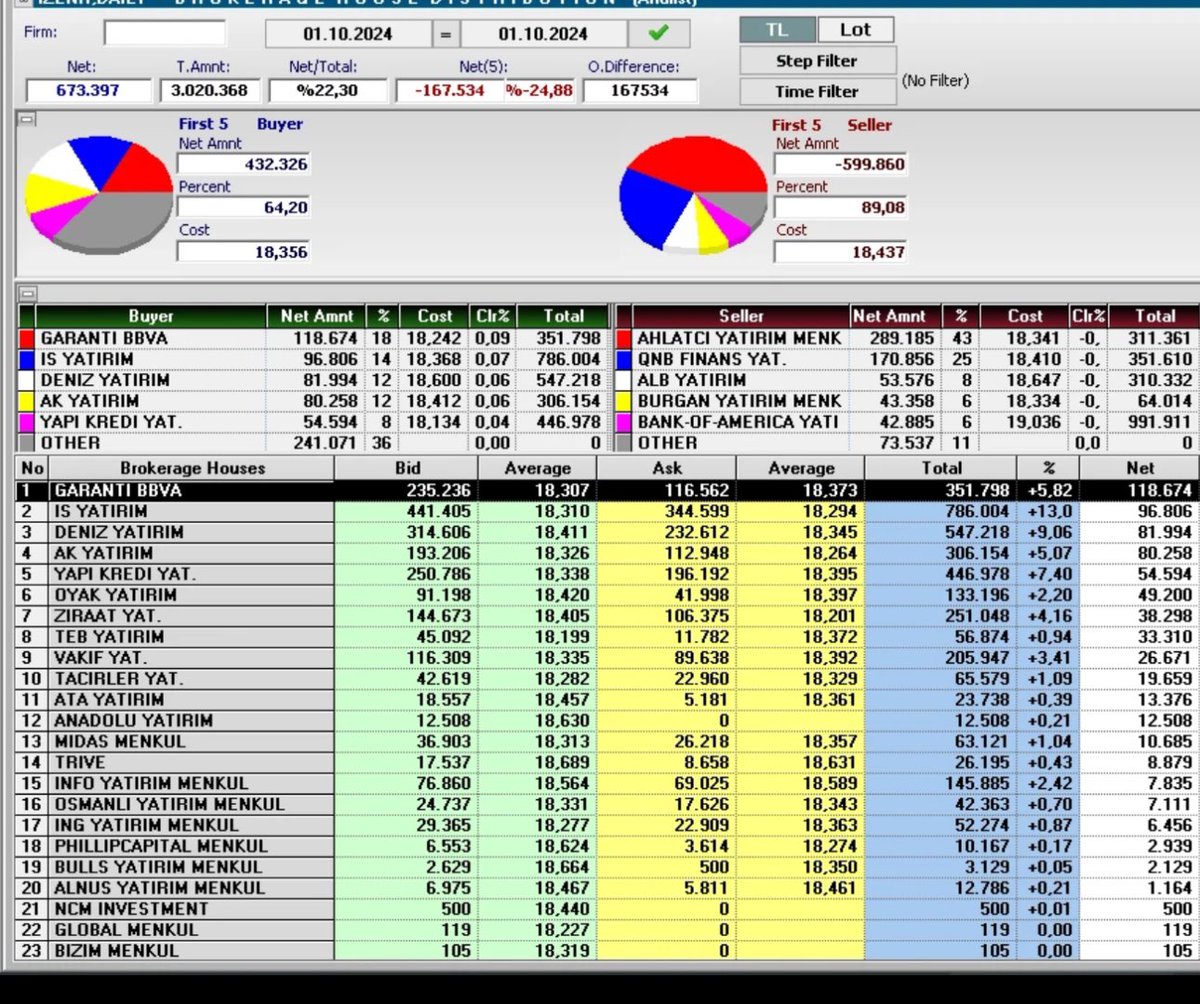Select the MIDAS MENKUL row
1200x1004 pixels.
click(x=608, y=741)
